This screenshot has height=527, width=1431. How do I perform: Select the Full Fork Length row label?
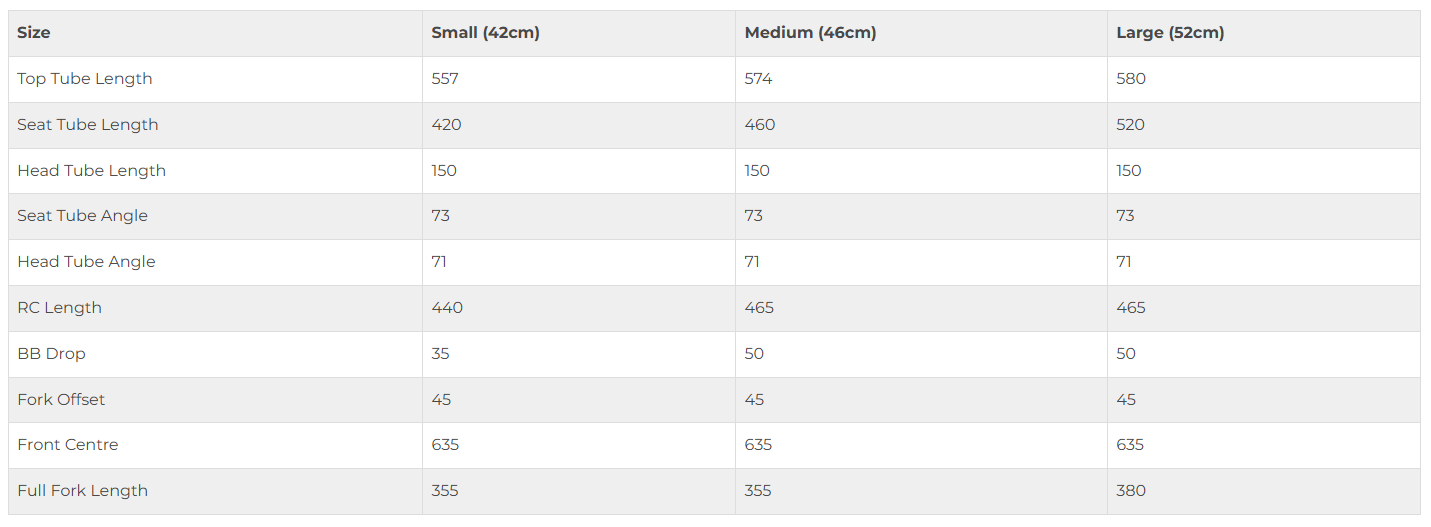[82, 491]
